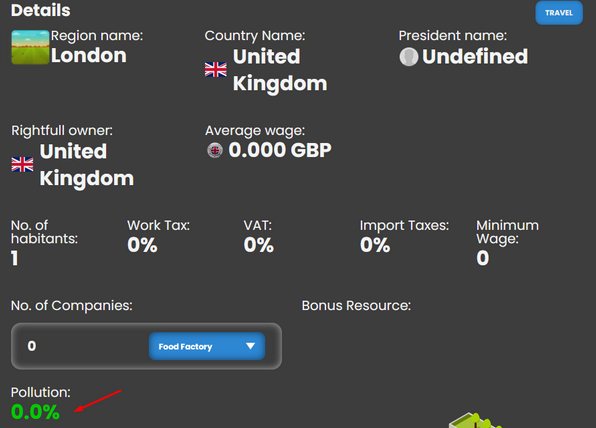The width and height of the screenshot is (596, 428).
Task: Click the United Kingdom country name
Action: 280,70
